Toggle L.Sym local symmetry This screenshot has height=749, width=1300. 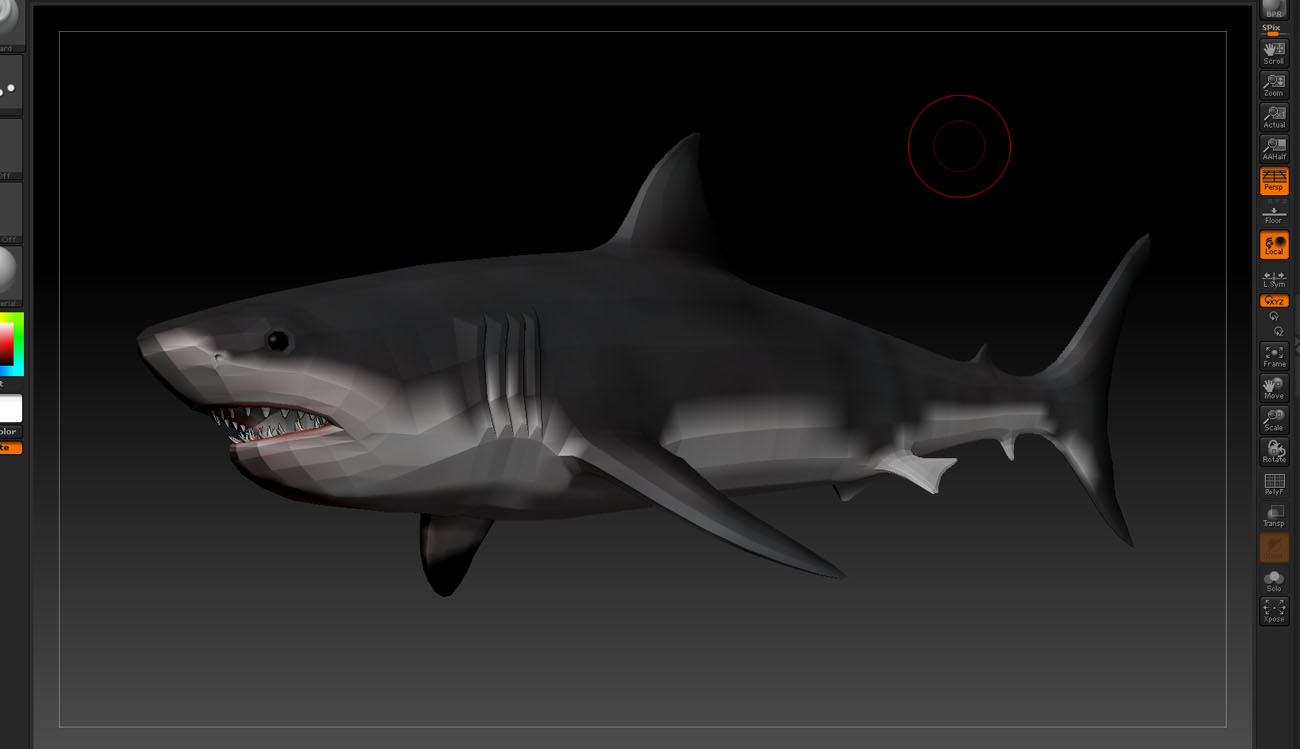tap(1273, 279)
